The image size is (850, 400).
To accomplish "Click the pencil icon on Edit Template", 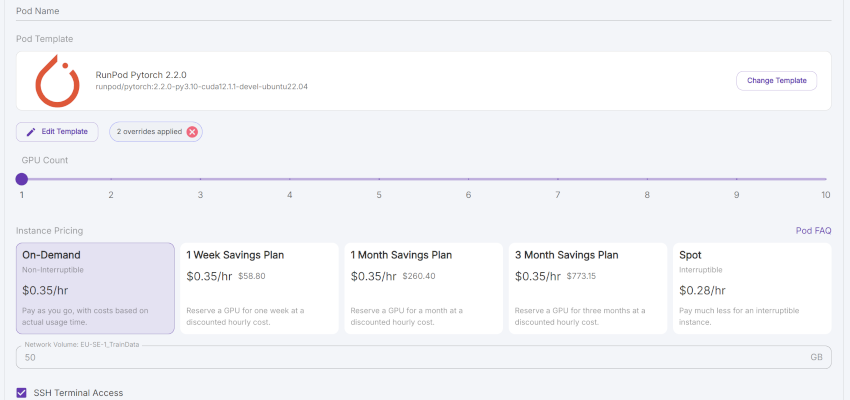I will click(x=30, y=131).
